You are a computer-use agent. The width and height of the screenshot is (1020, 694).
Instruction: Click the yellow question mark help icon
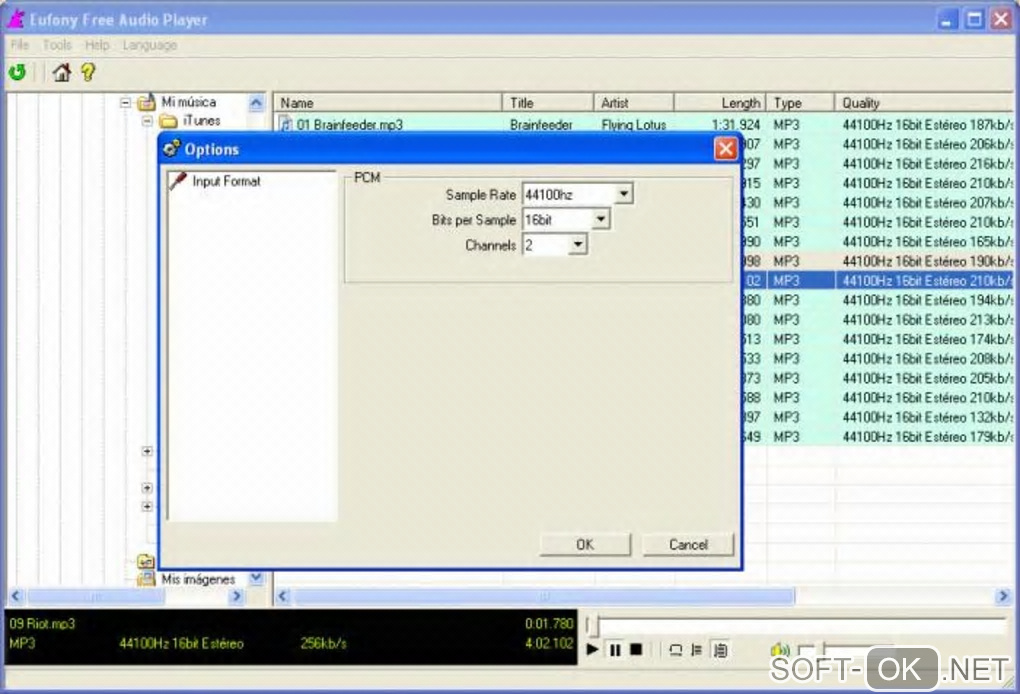click(88, 72)
